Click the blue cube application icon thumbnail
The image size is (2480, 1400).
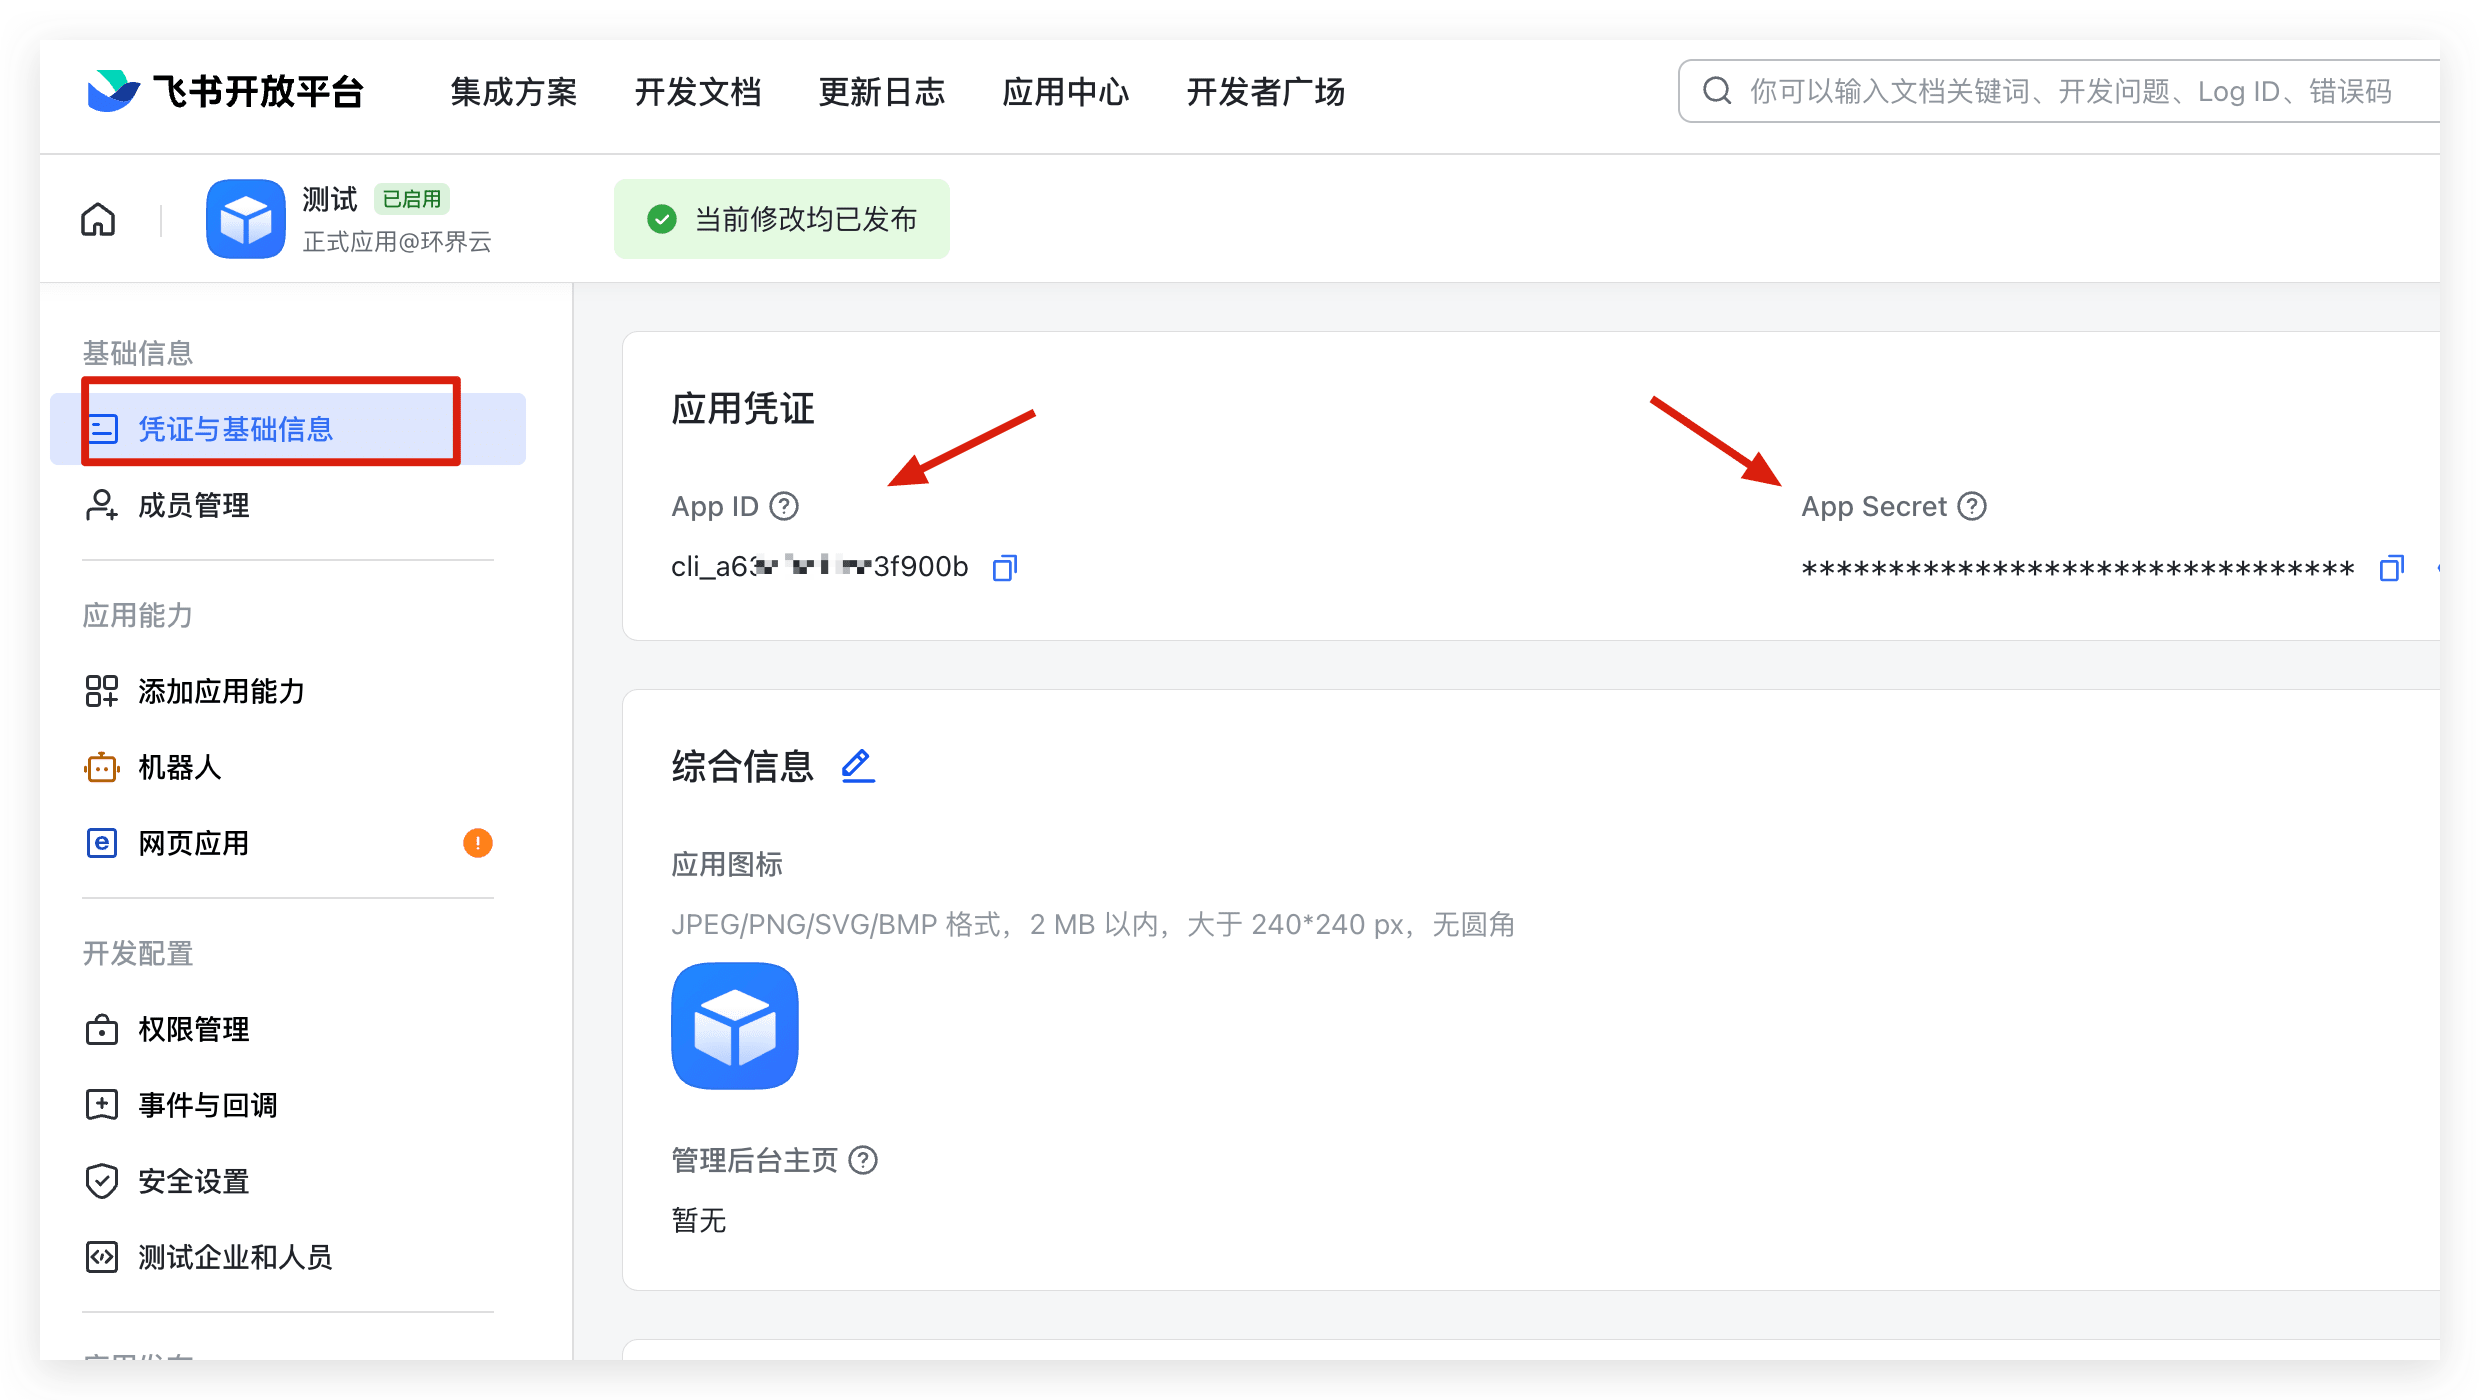tap(735, 1026)
